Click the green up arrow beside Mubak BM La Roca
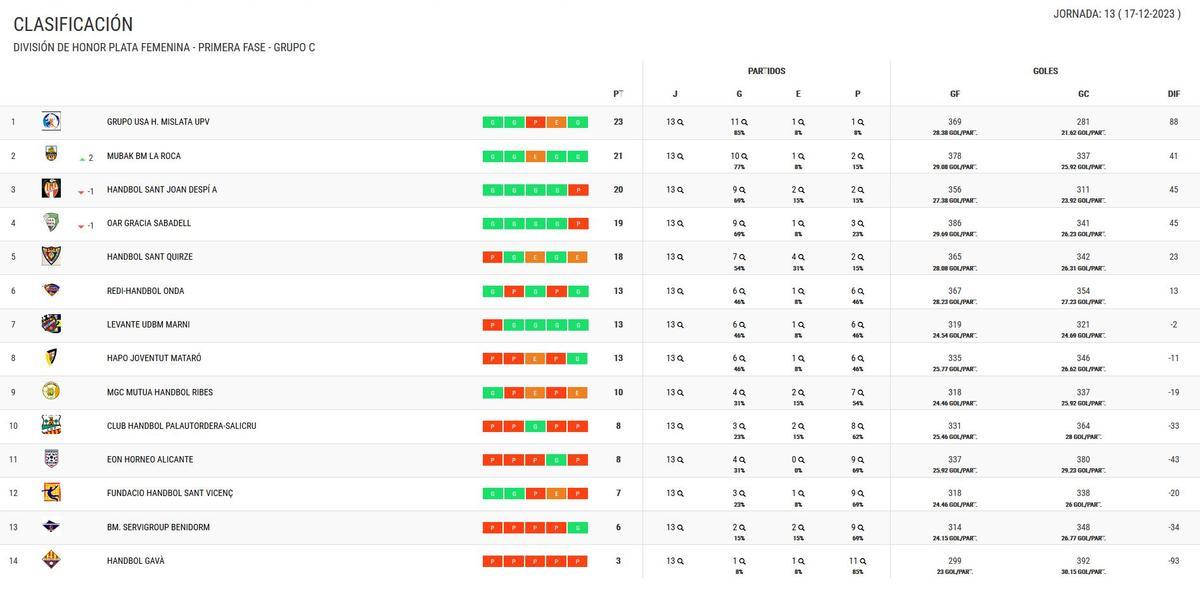This screenshot has width=1200, height=591. (82, 158)
